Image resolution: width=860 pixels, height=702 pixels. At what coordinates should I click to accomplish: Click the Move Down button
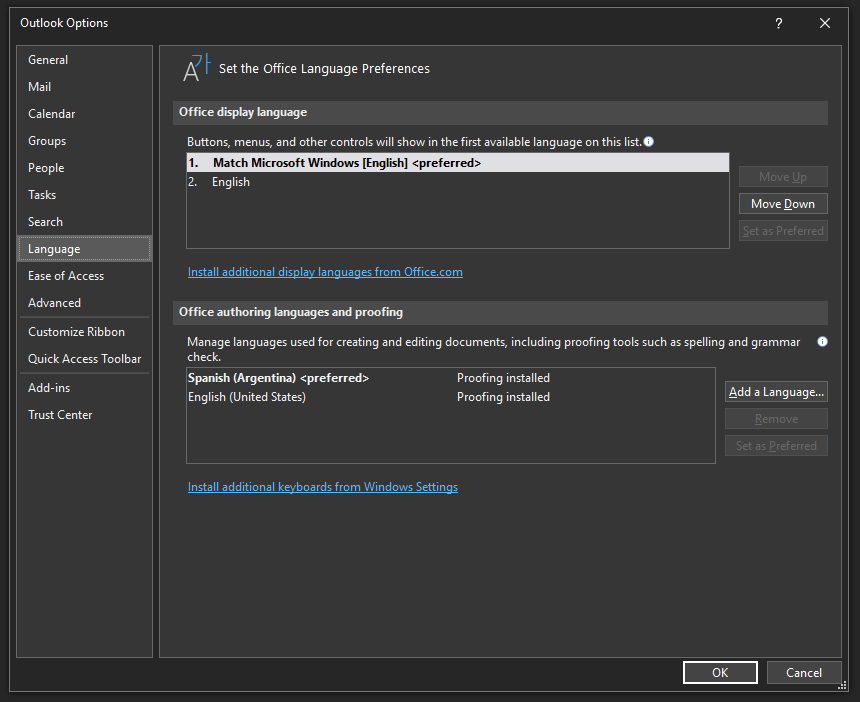coord(783,203)
